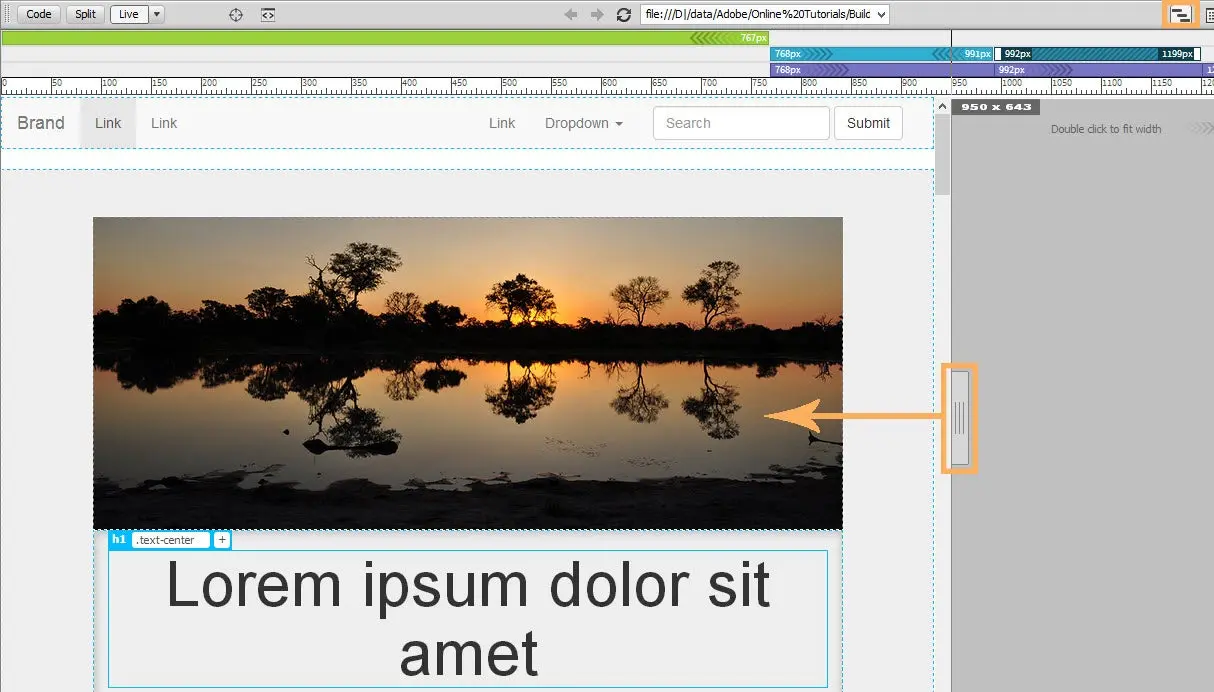Add class with the plus button

point(222,540)
